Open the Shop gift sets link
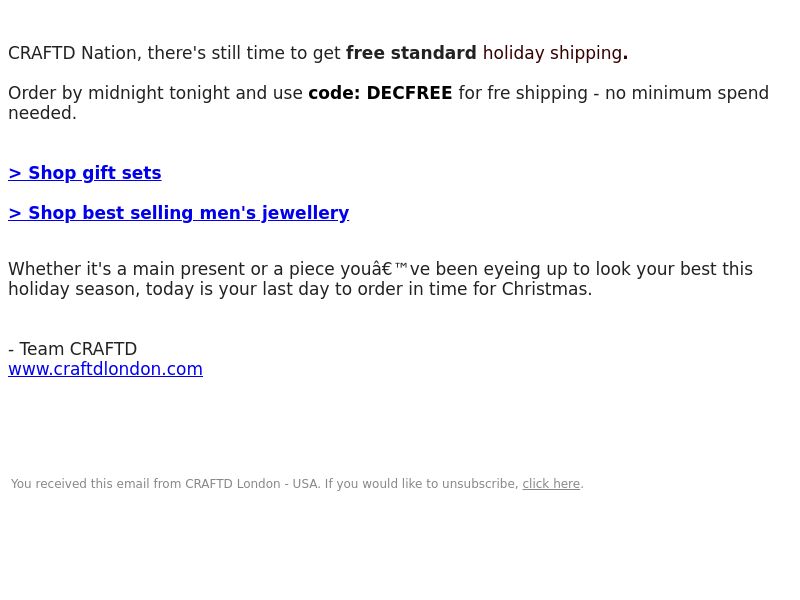Viewport: 800px width, 600px height. pos(85,173)
